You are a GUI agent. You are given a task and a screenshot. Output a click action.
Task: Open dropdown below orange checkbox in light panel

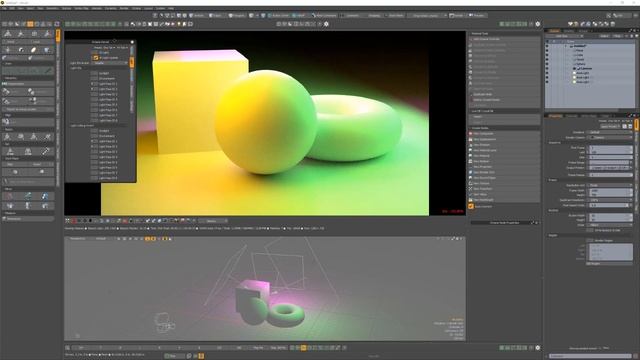(110, 63)
